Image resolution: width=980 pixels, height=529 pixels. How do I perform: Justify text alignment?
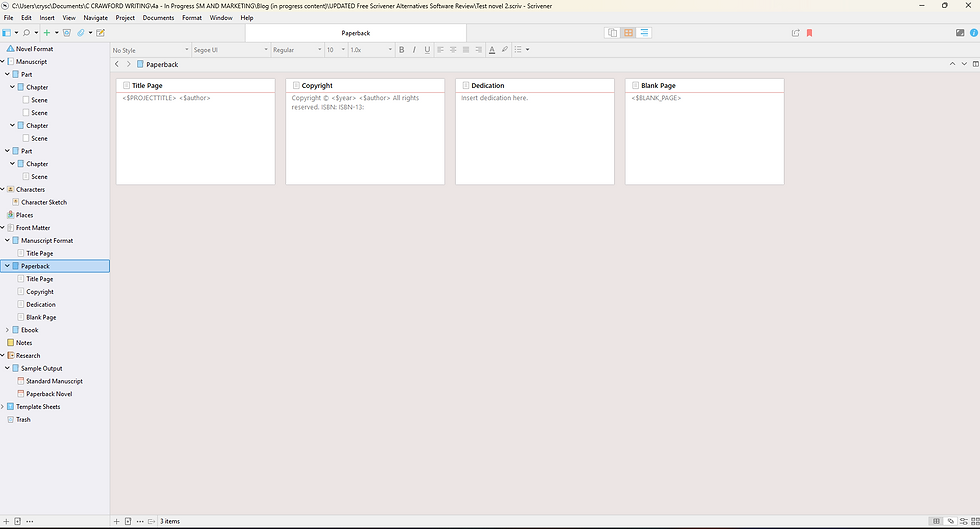pos(466,49)
